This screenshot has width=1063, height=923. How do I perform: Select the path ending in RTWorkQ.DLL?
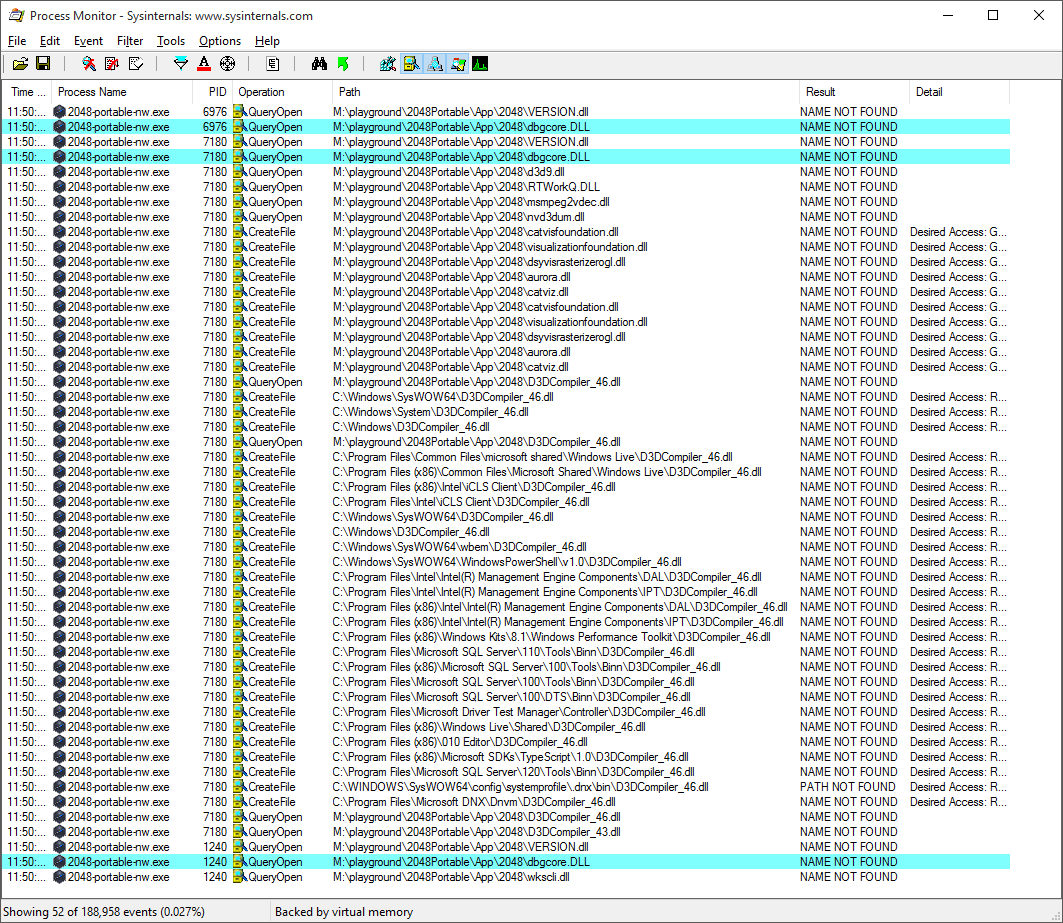[466, 186]
